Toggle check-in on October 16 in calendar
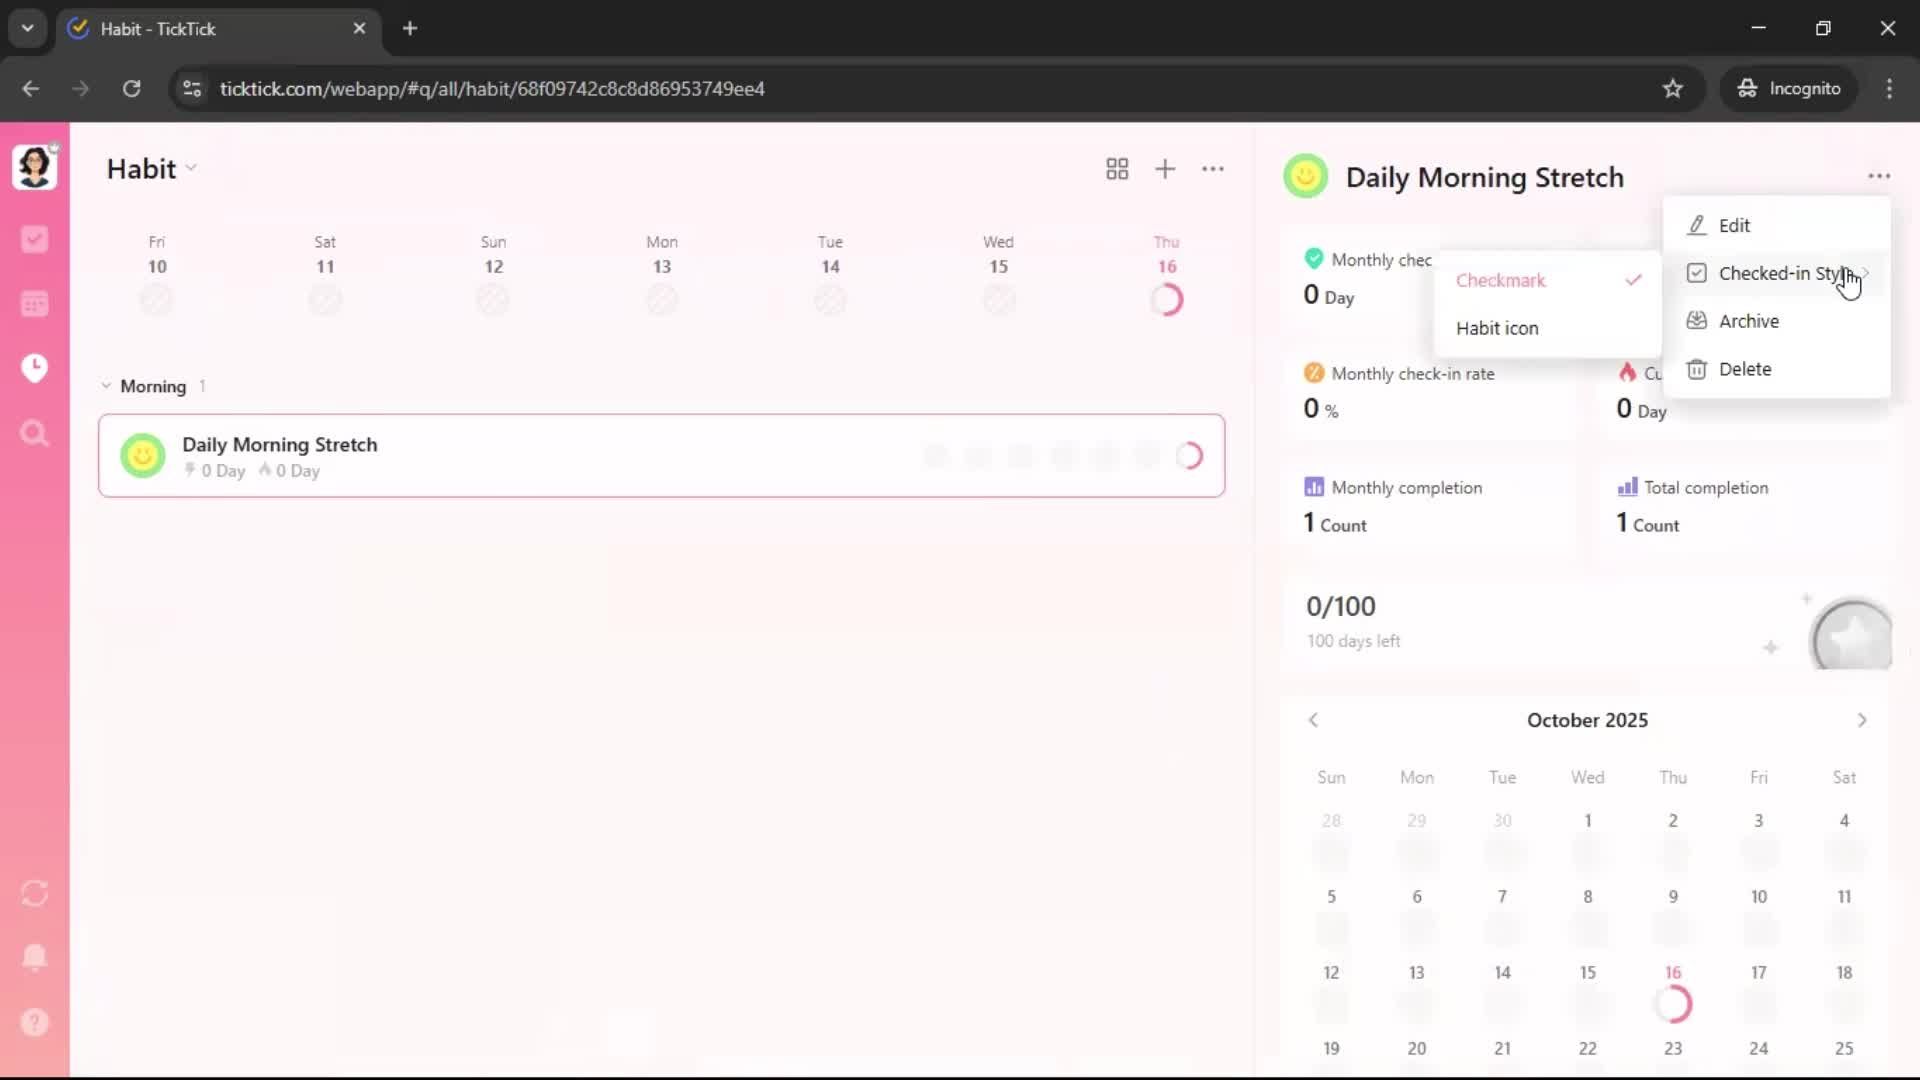The width and height of the screenshot is (1920, 1080). coord(1673,1004)
